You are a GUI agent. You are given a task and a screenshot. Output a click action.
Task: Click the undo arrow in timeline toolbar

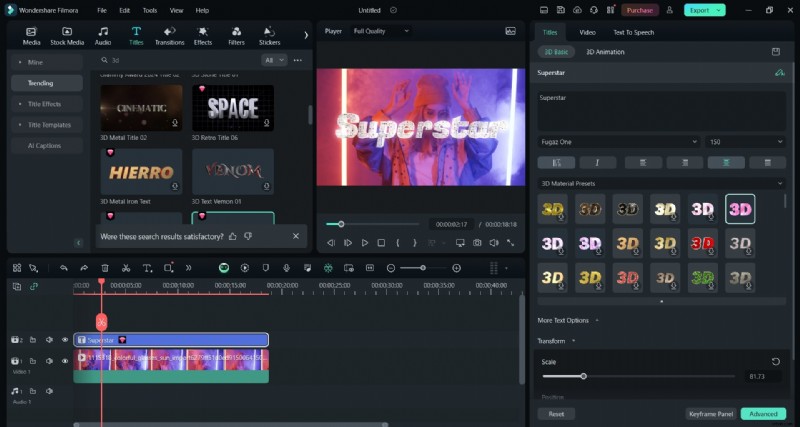(x=64, y=268)
